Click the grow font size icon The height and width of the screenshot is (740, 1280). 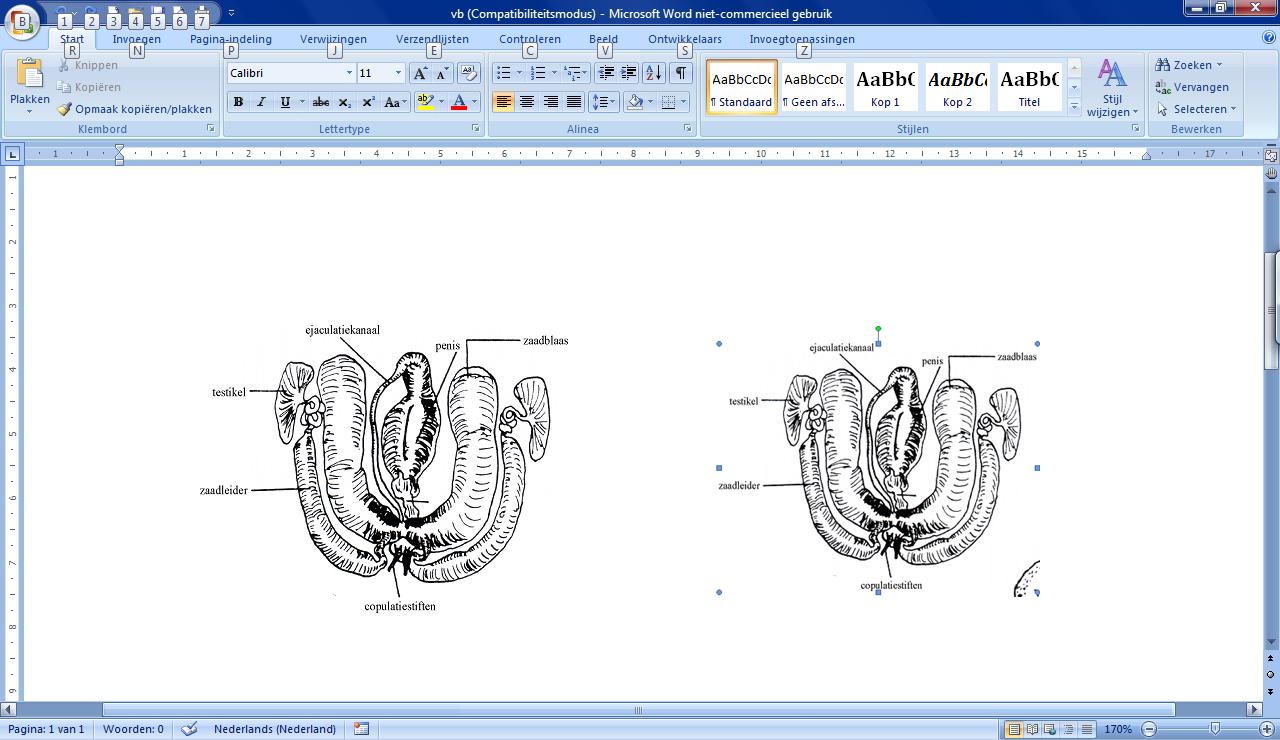point(420,73)
